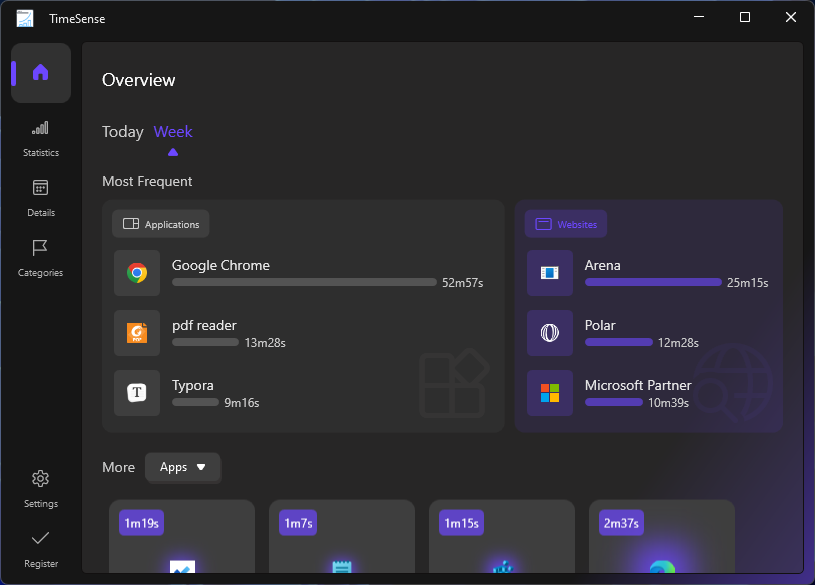Screen dimensions: 815x585
Task: Open the Apps dropdown next to More
Action: click(x=183, y=467)
